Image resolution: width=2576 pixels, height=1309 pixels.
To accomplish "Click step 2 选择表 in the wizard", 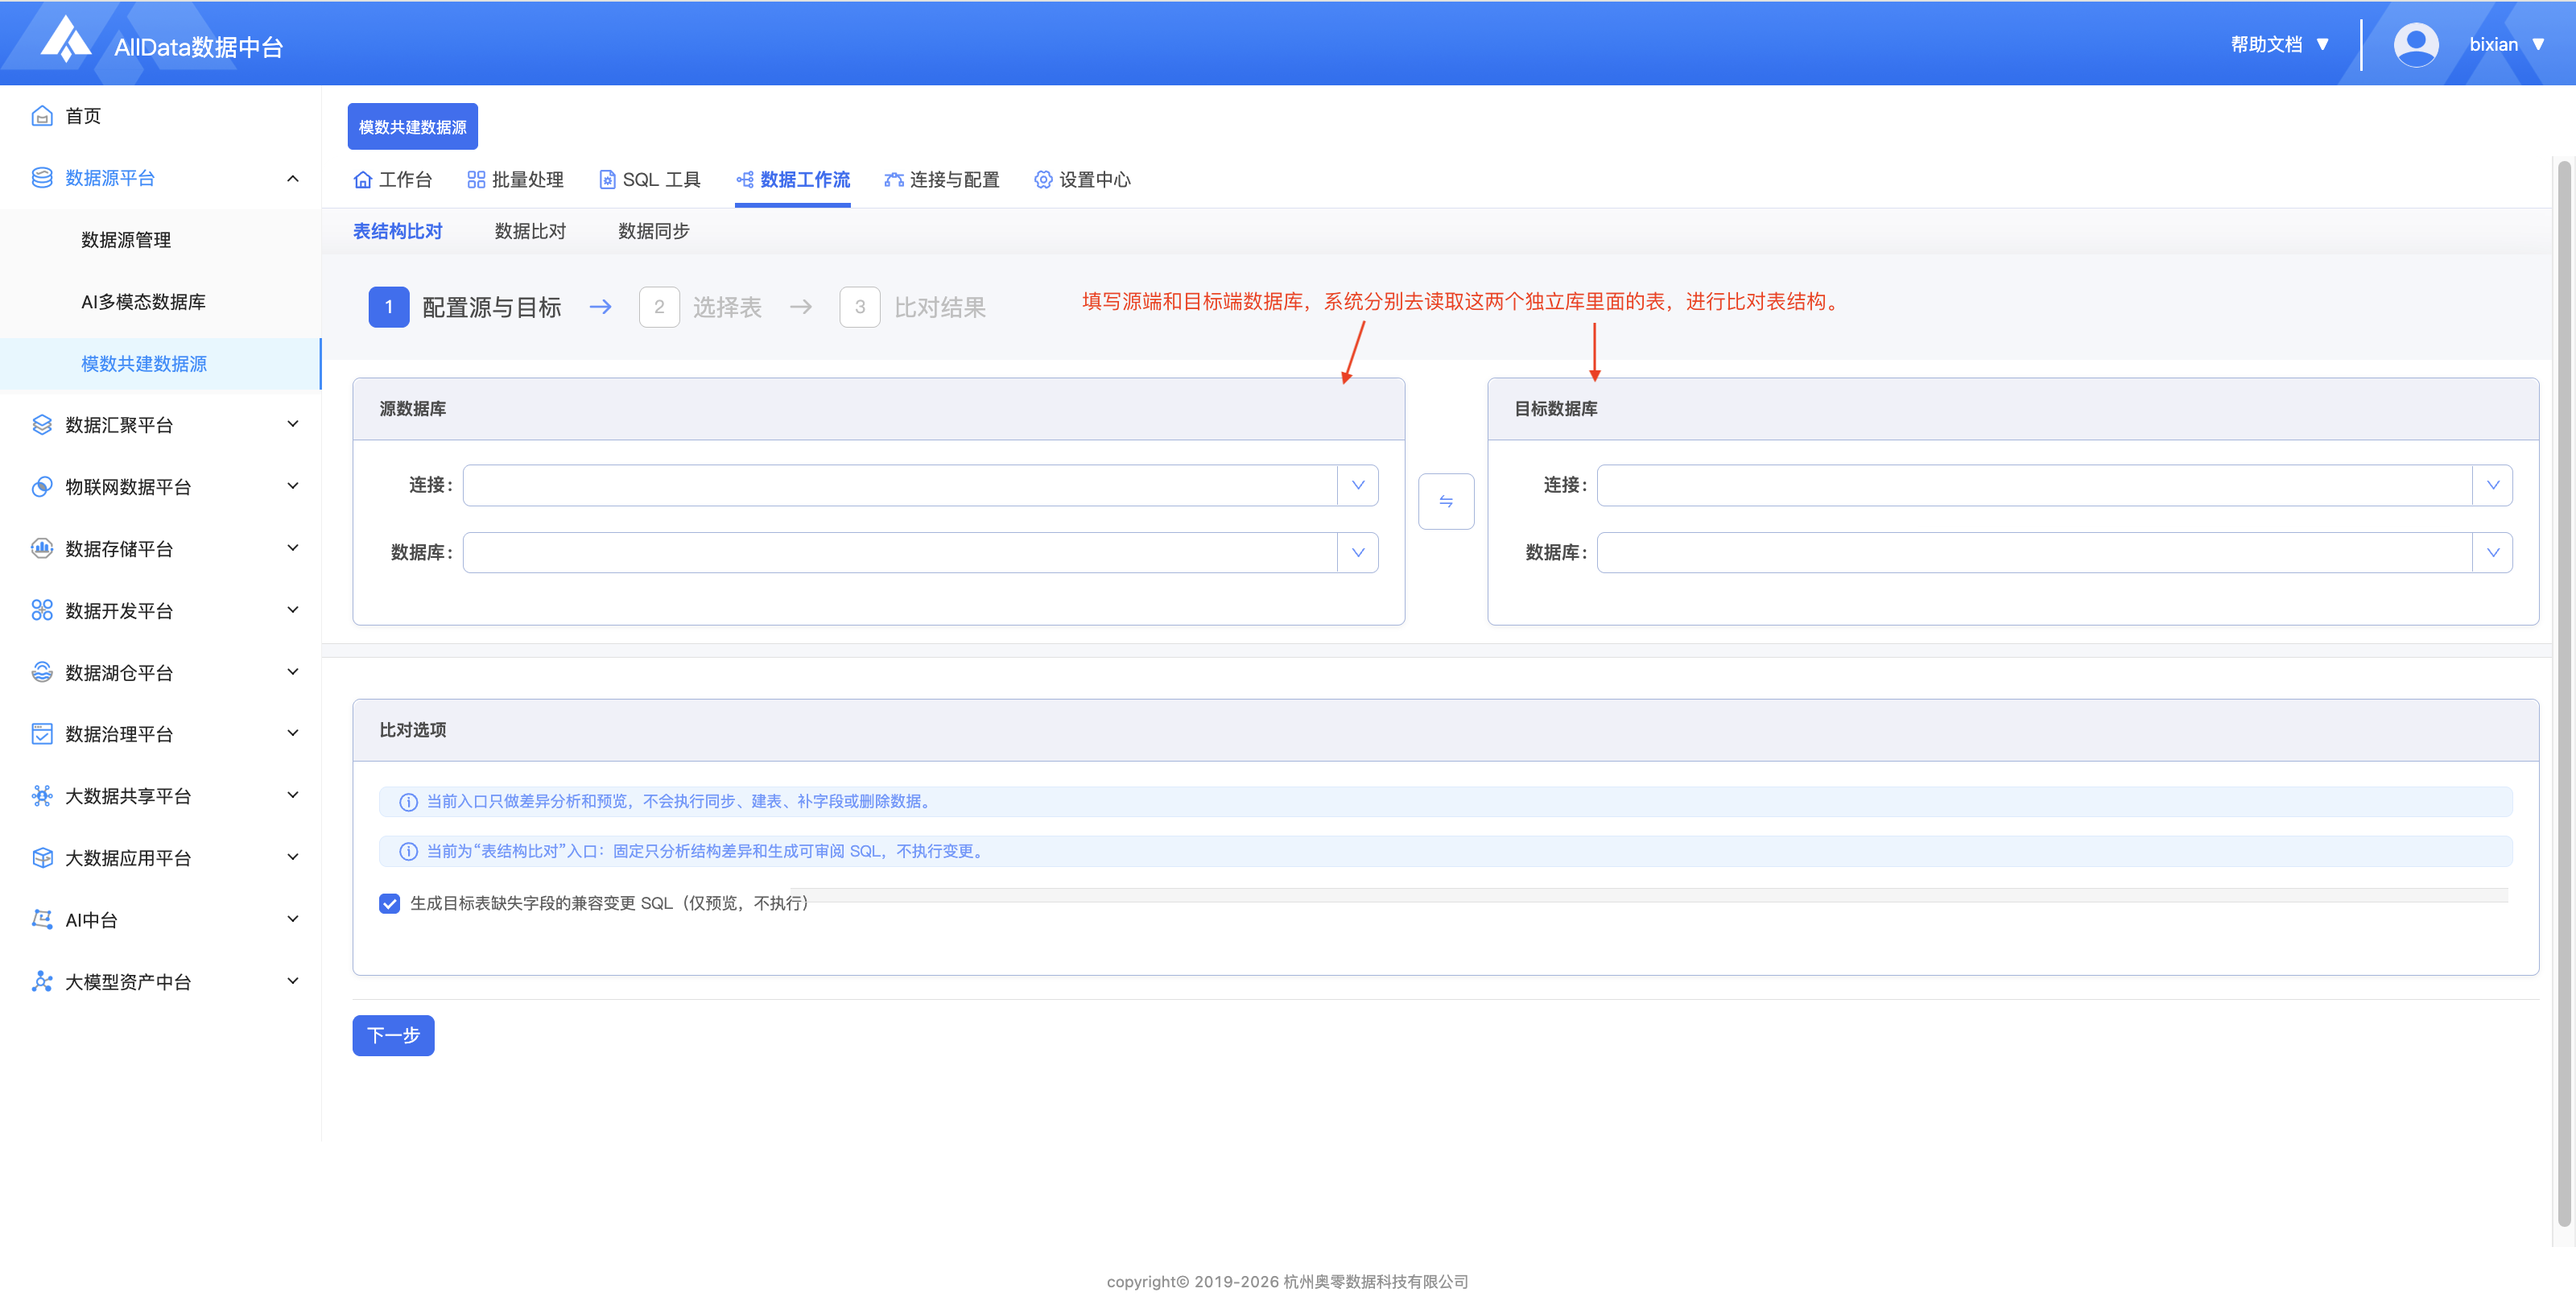I will click(700, 307).
